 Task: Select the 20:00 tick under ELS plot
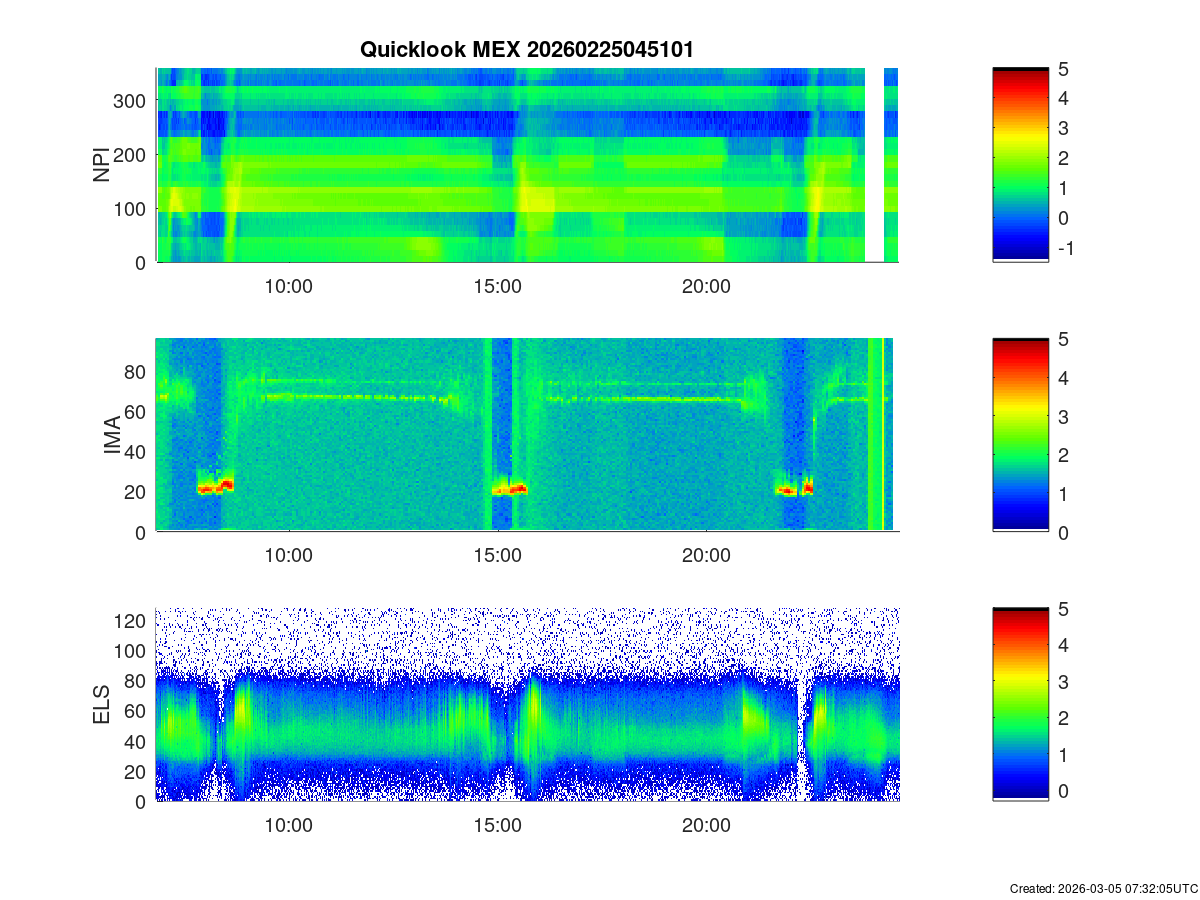click(x=706, y=826)
